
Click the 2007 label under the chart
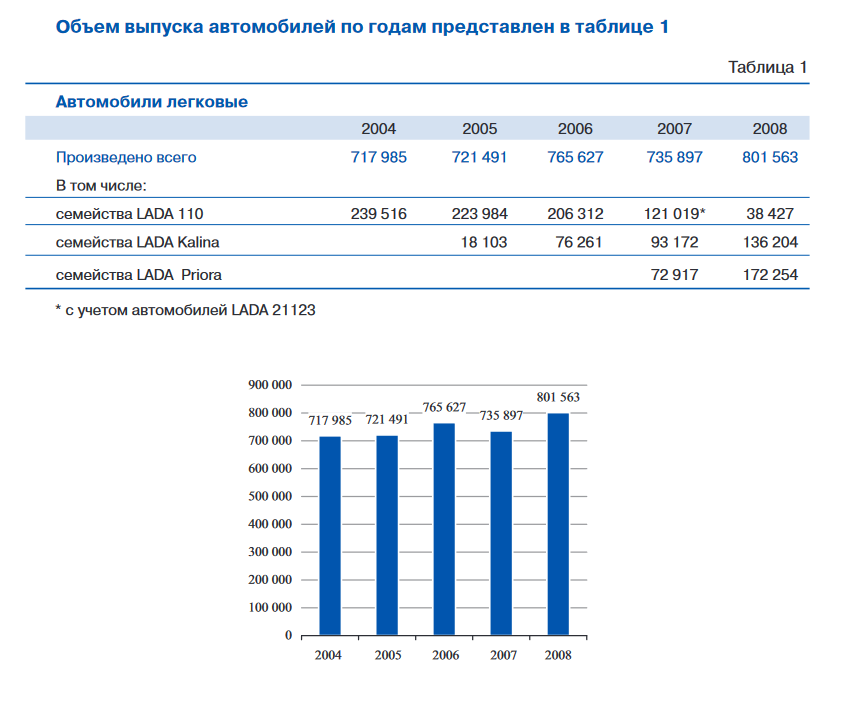503,655
